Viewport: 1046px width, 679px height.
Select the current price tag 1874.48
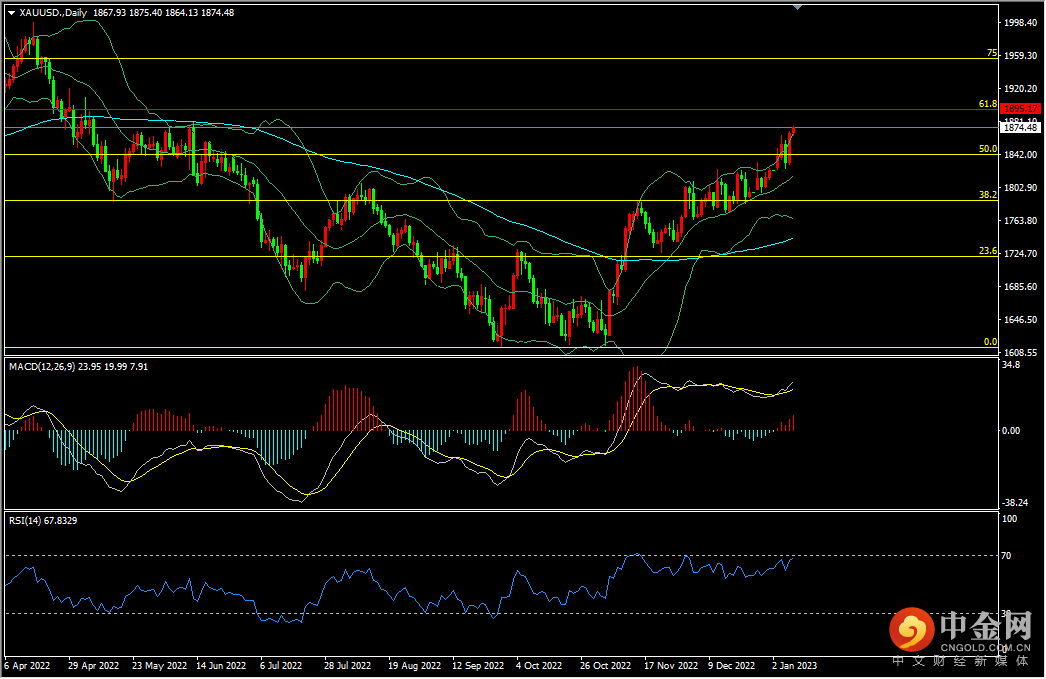[1021, 127]
